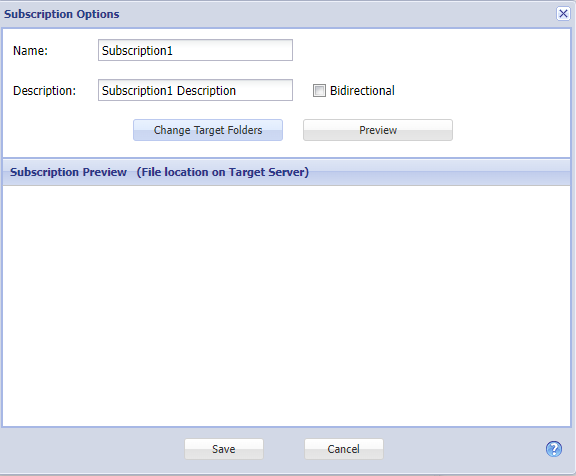Cancel the subscription changes
Screen dimensions: 576x476
344,449
